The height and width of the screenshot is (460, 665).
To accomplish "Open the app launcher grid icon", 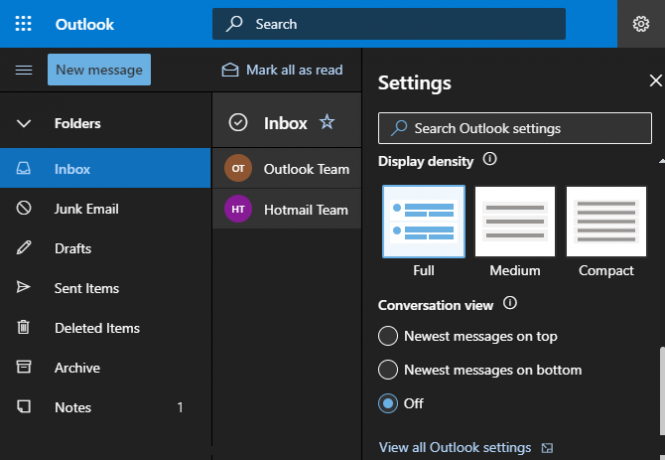I will point(23,24).
